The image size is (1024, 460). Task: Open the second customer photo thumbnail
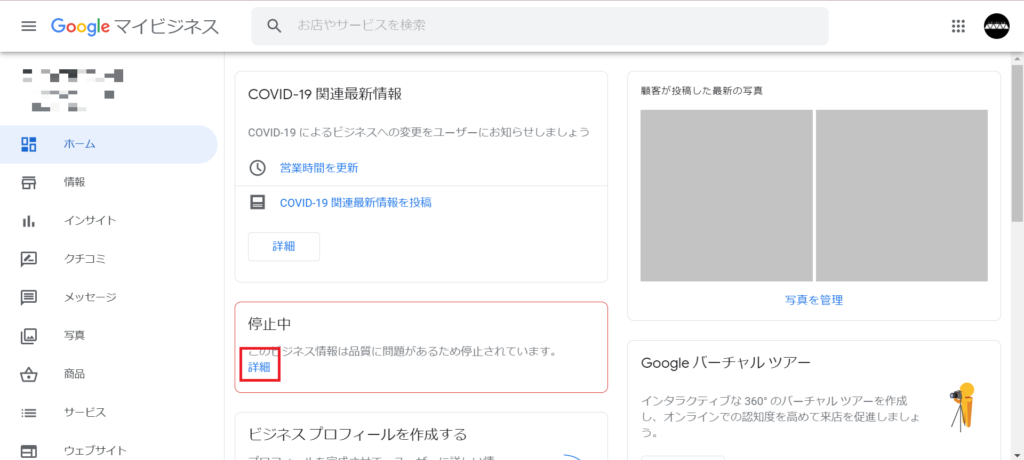coord(901,195)
